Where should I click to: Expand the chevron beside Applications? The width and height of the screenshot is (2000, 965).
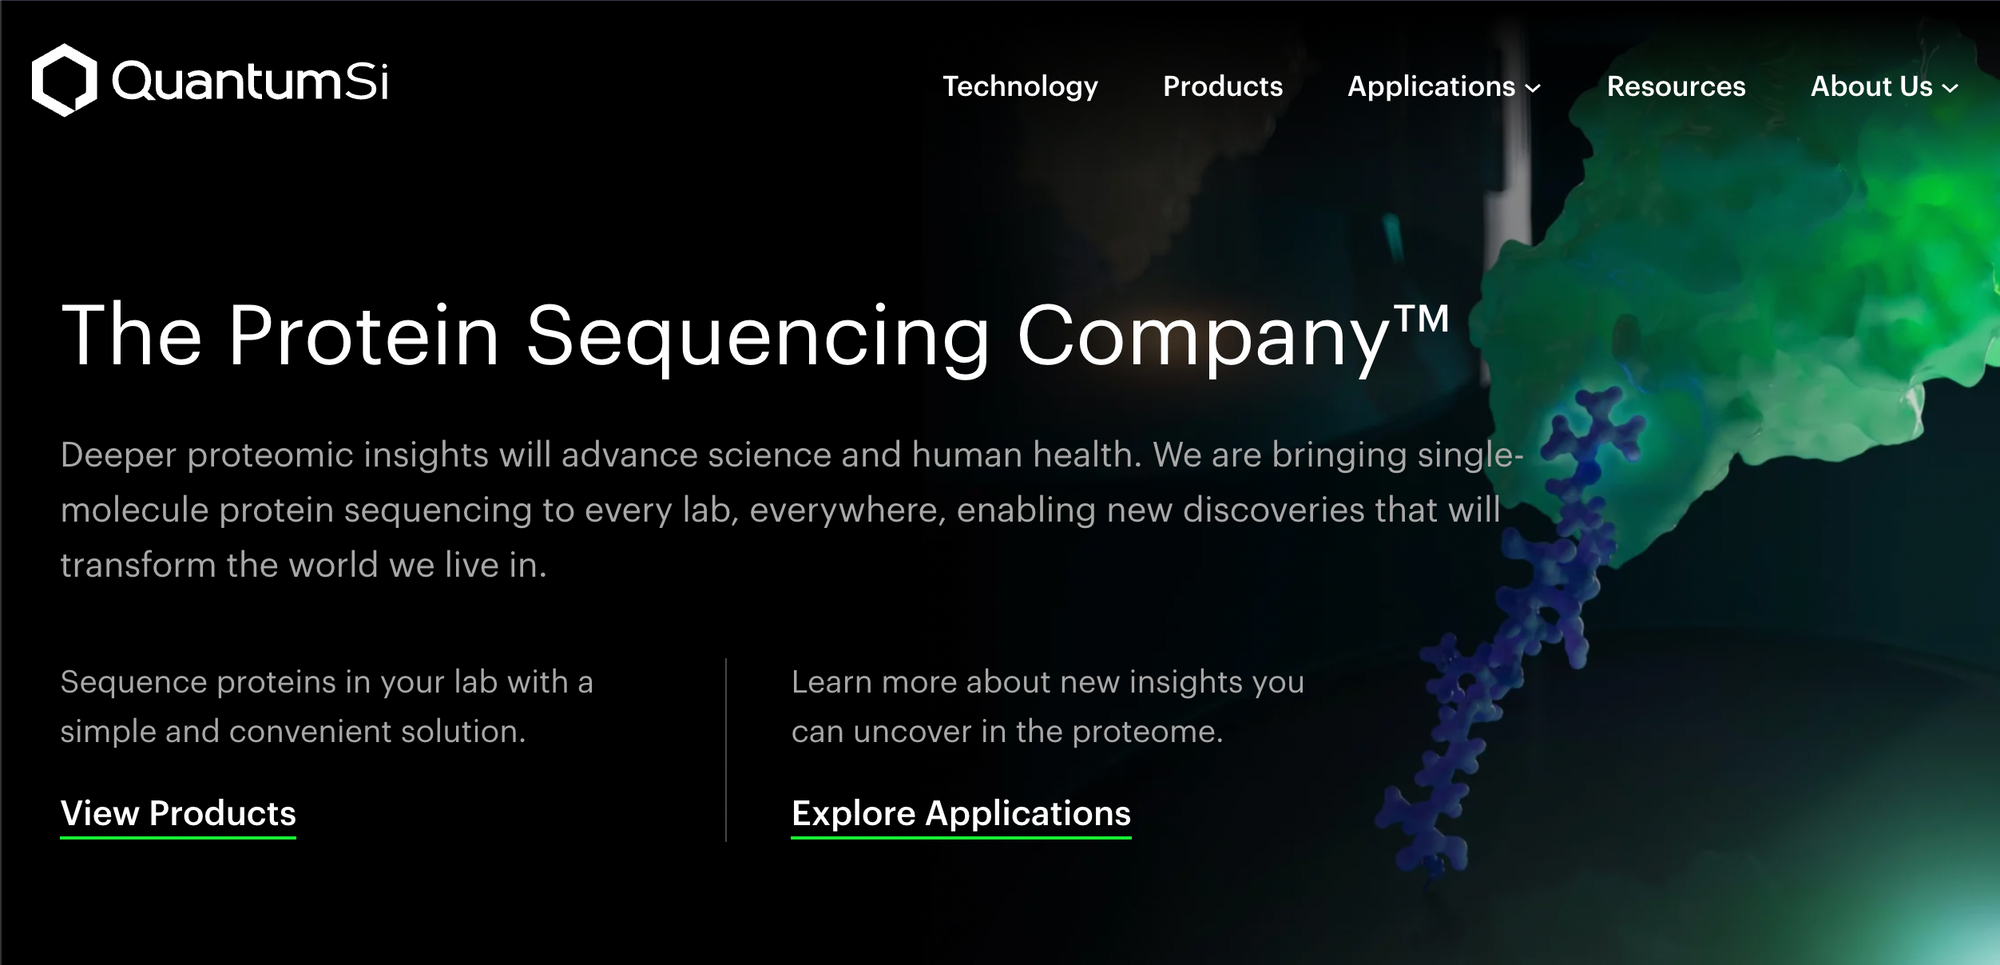coord(1533,89)
